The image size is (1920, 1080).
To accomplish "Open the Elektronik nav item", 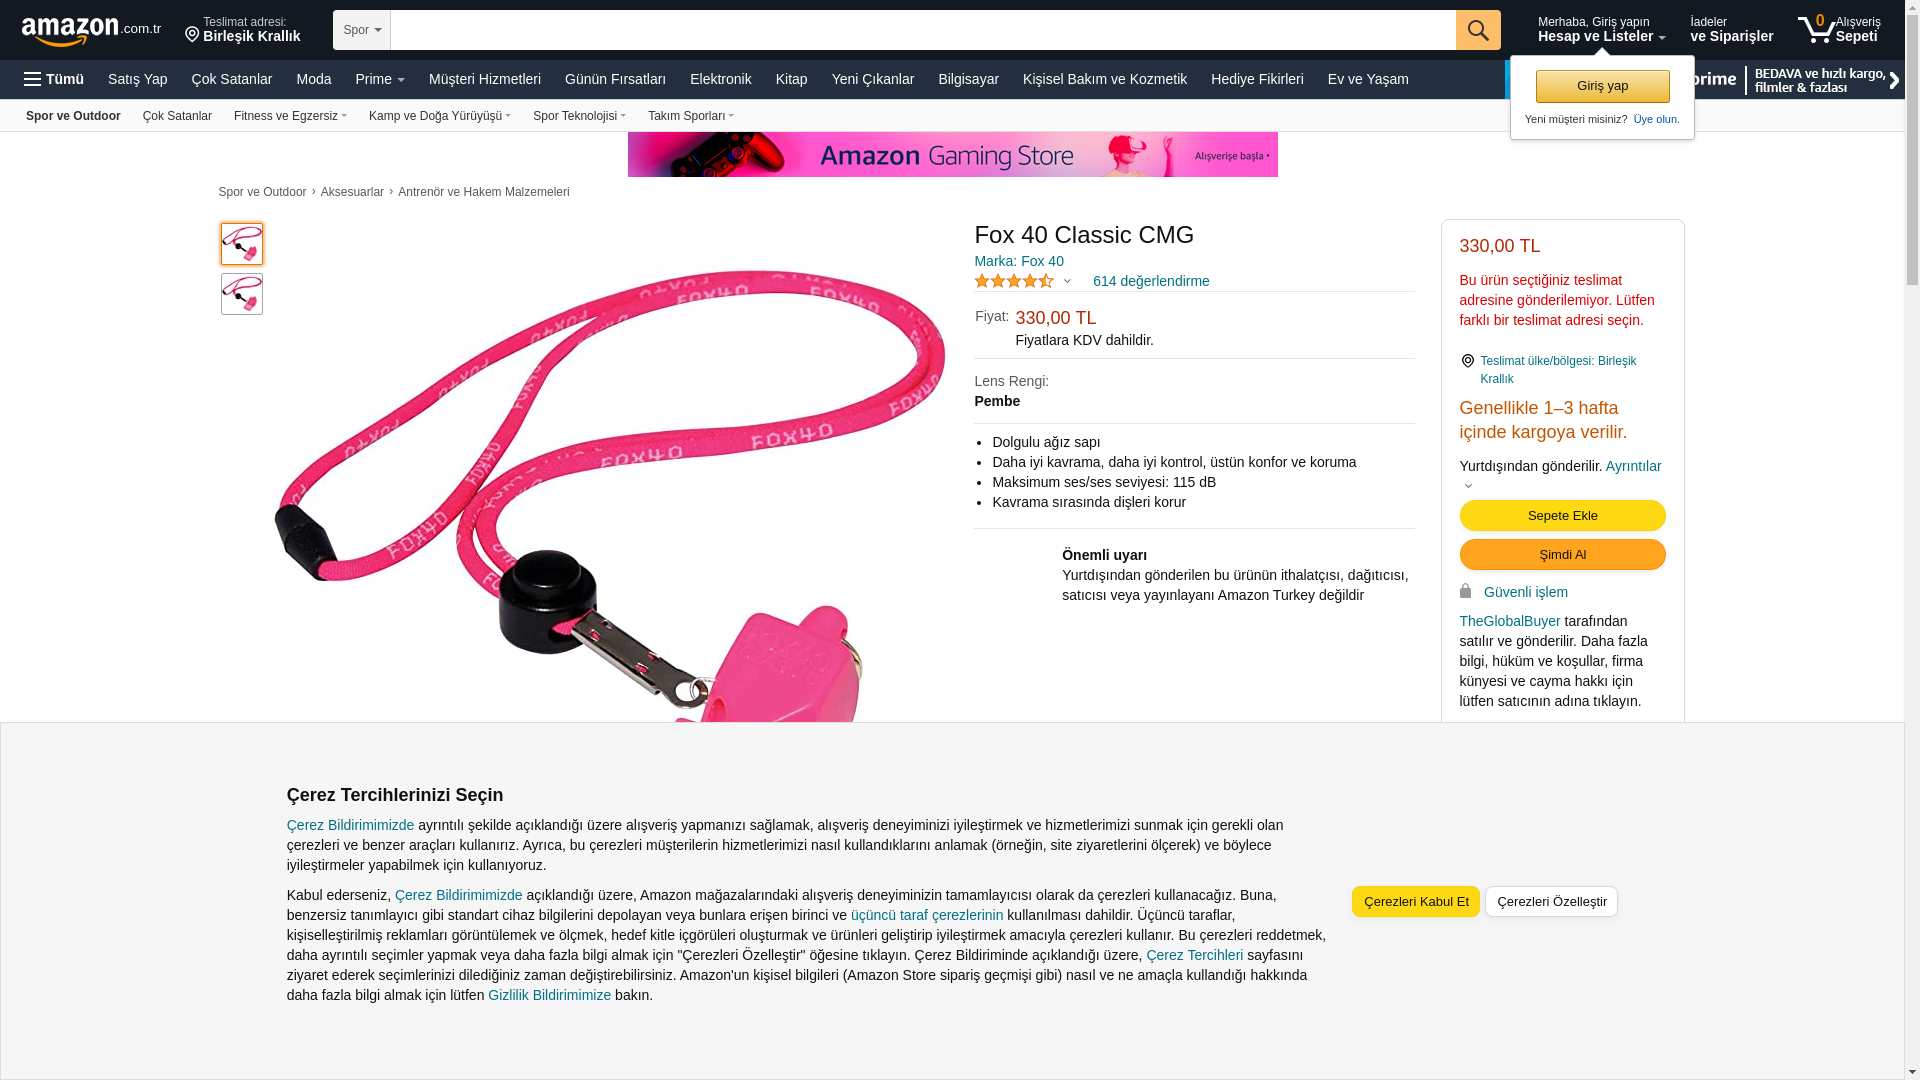I will [720, 79].
